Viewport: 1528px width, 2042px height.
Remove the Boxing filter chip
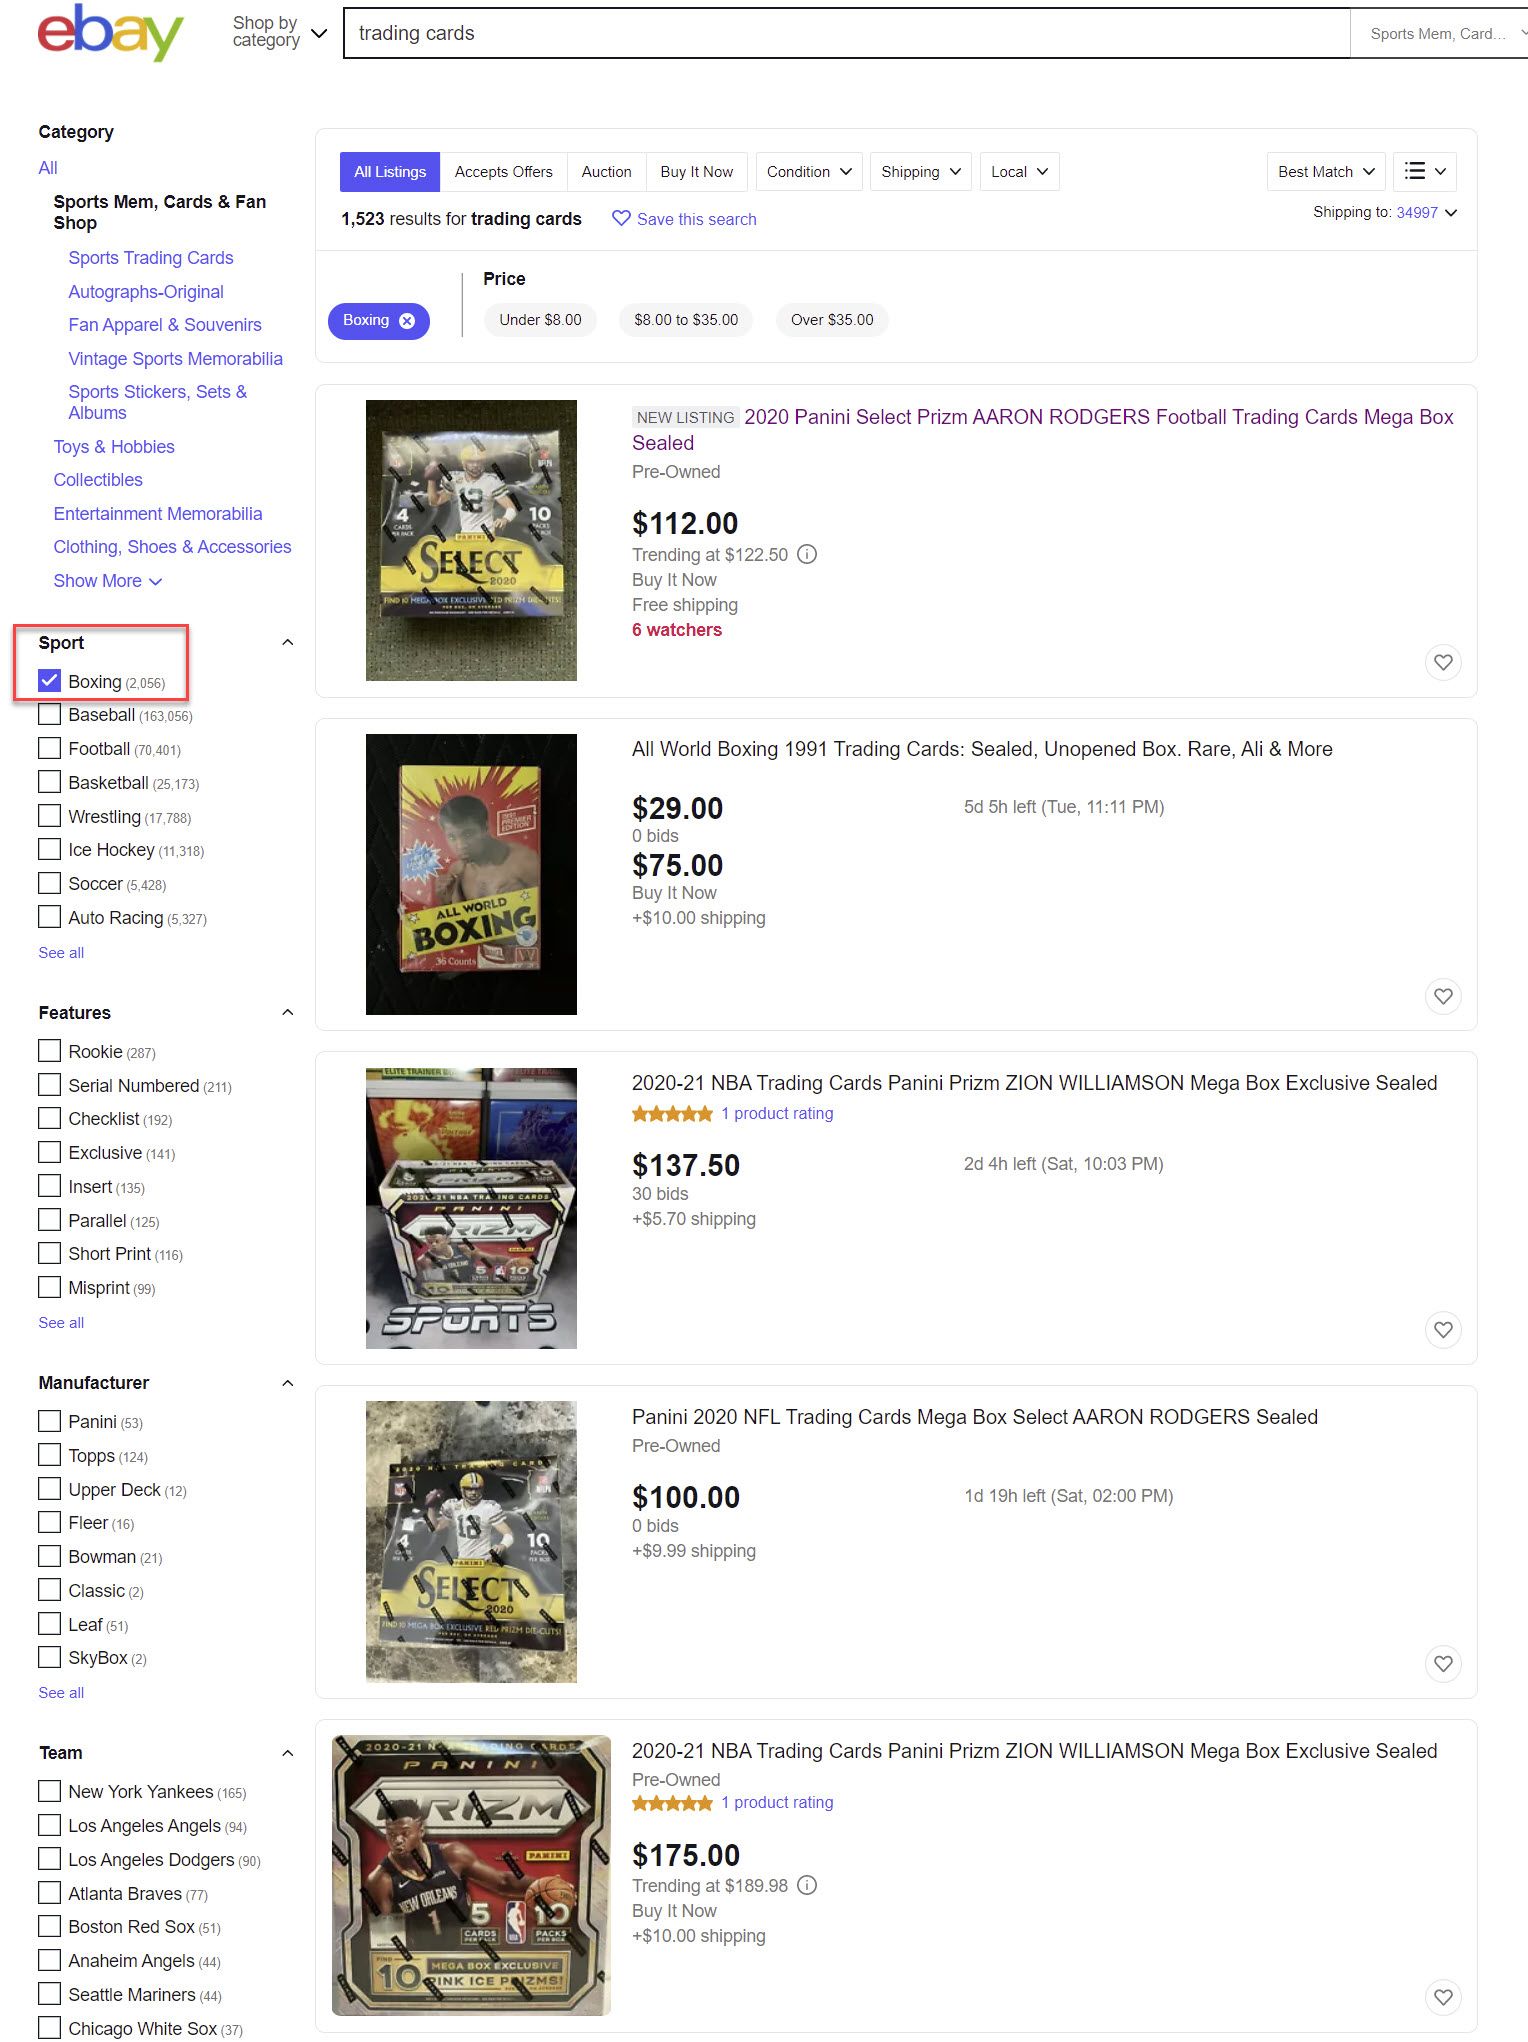pyautogui.click(x=407, y=321)
